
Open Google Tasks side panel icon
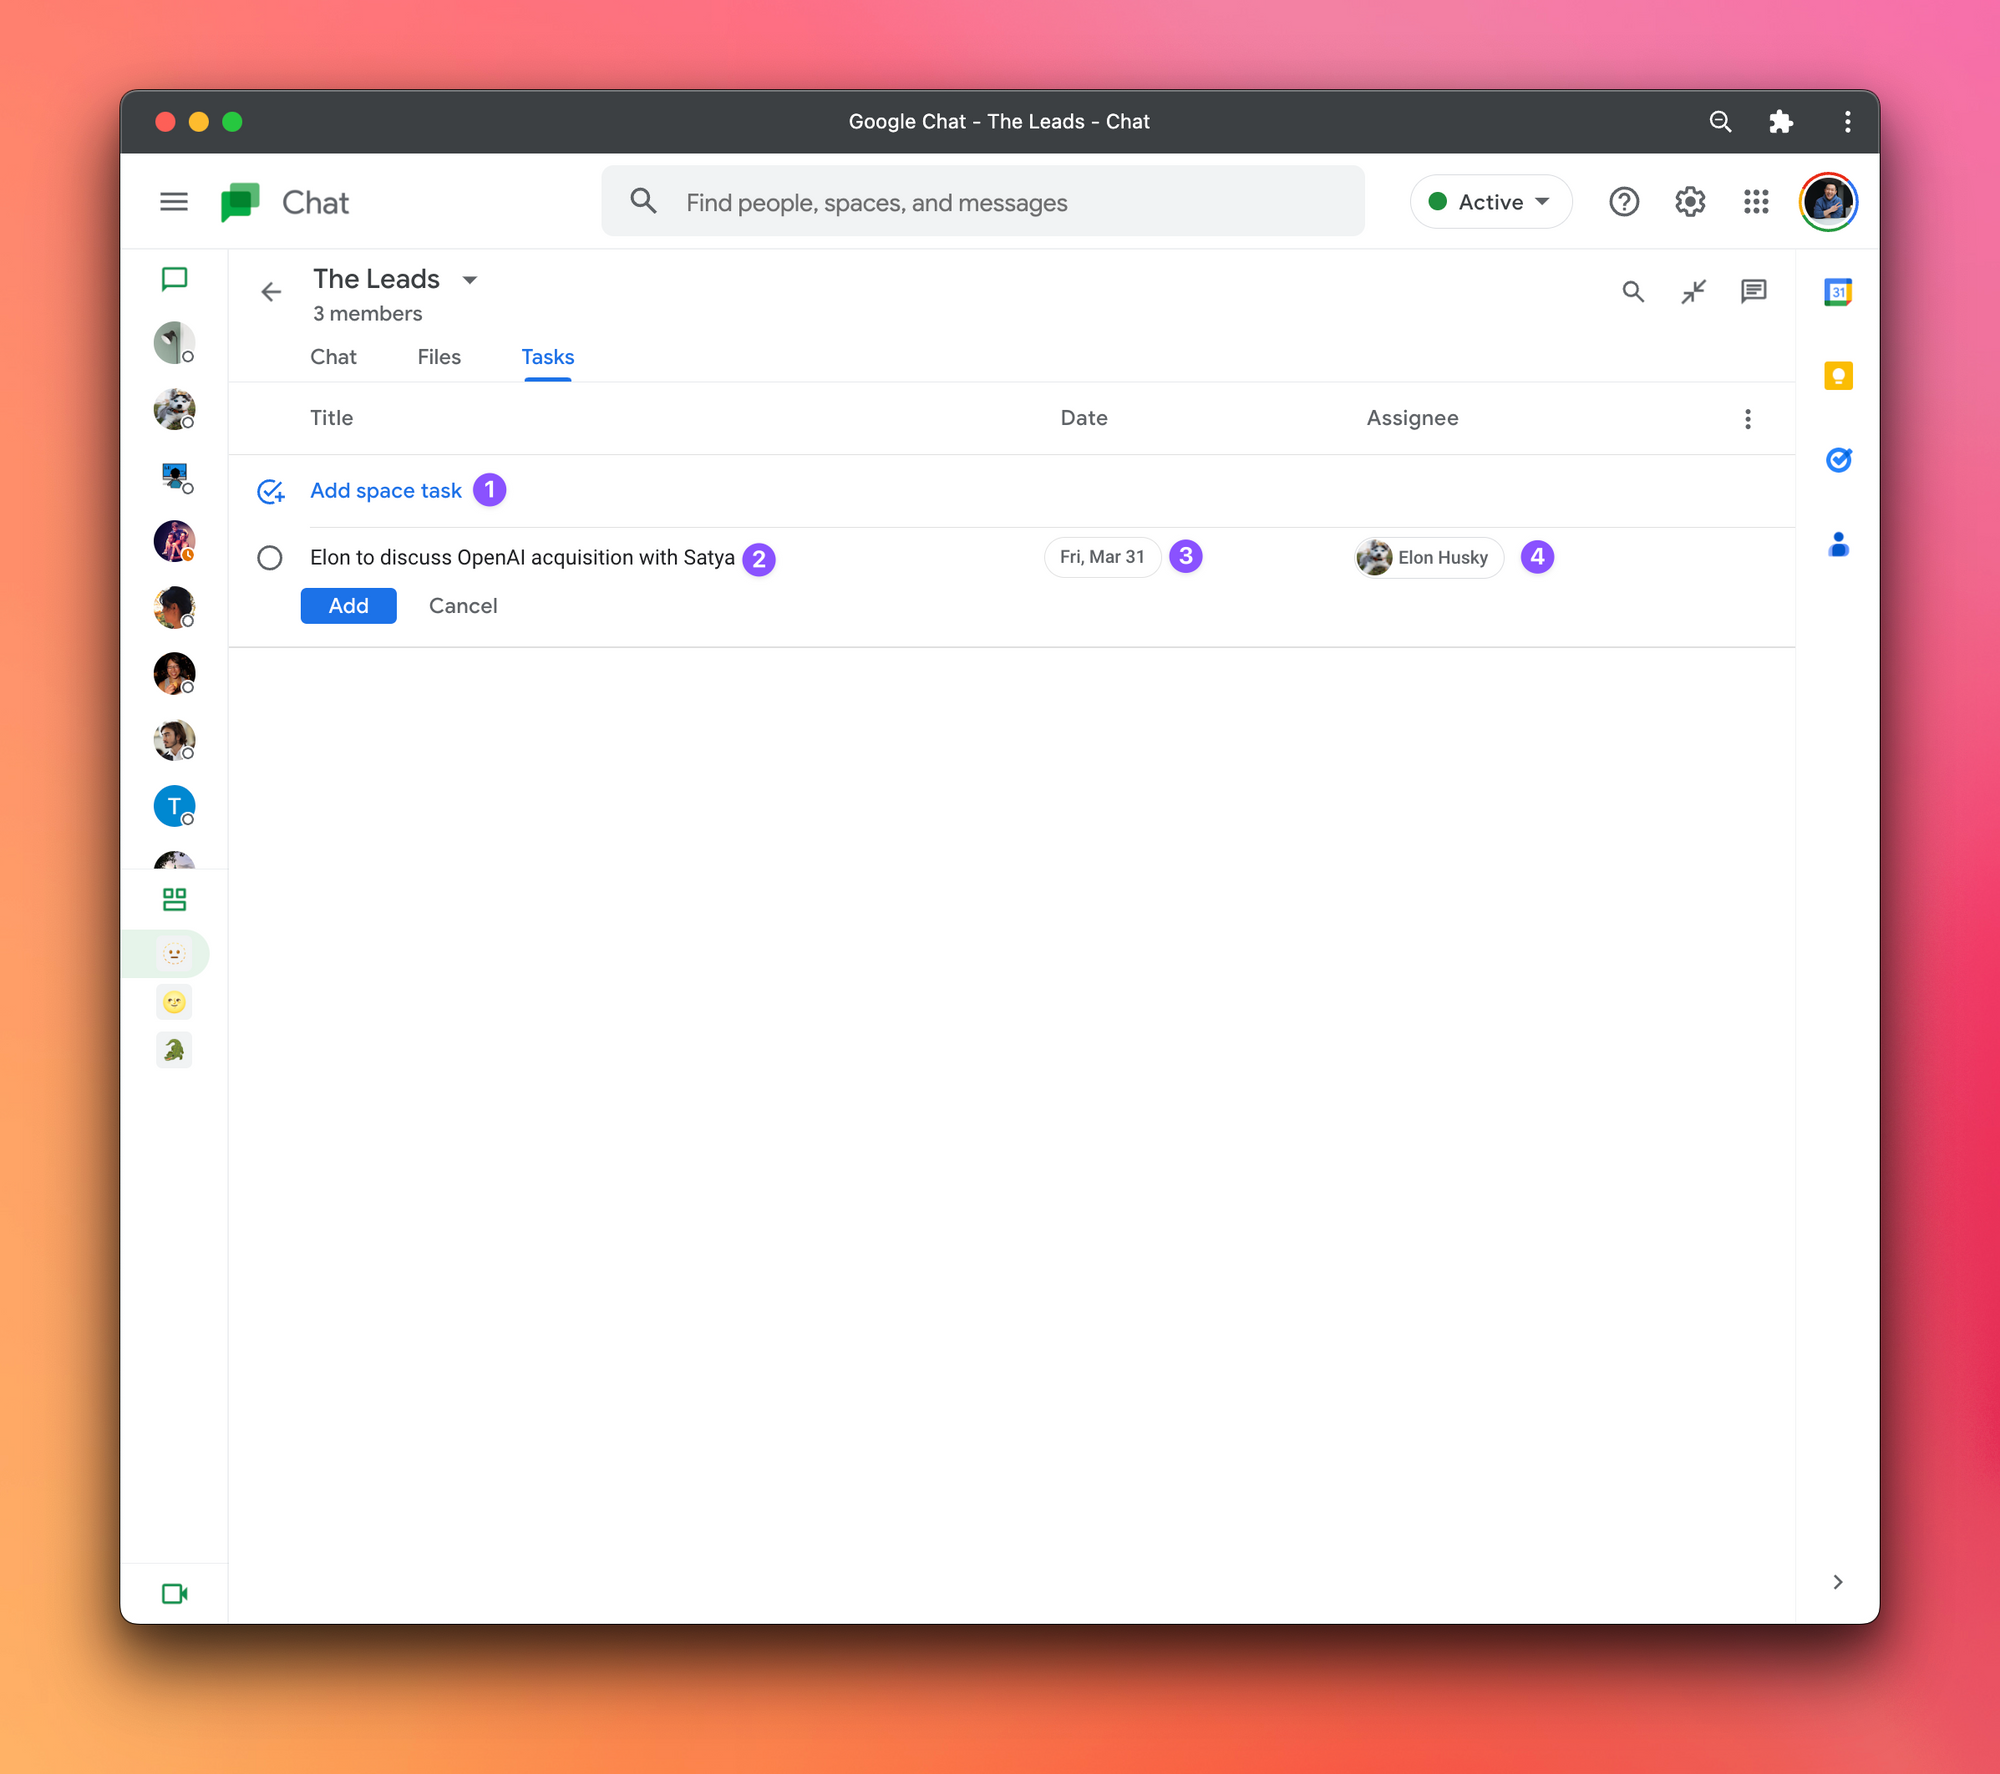[1838, 460]
